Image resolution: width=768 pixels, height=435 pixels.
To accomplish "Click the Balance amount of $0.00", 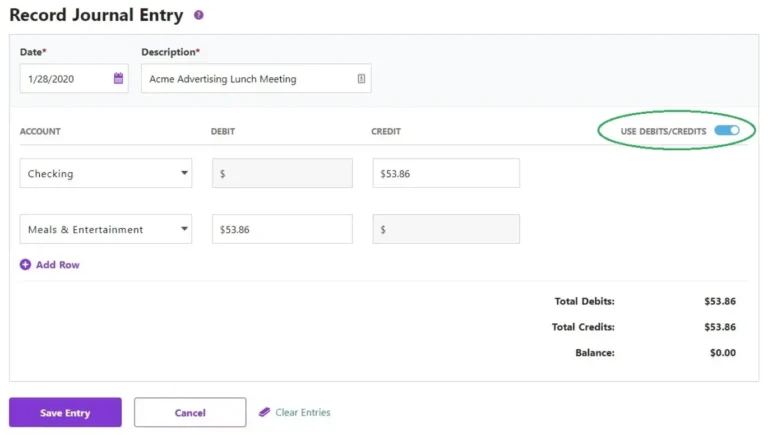I will (722, 353).
